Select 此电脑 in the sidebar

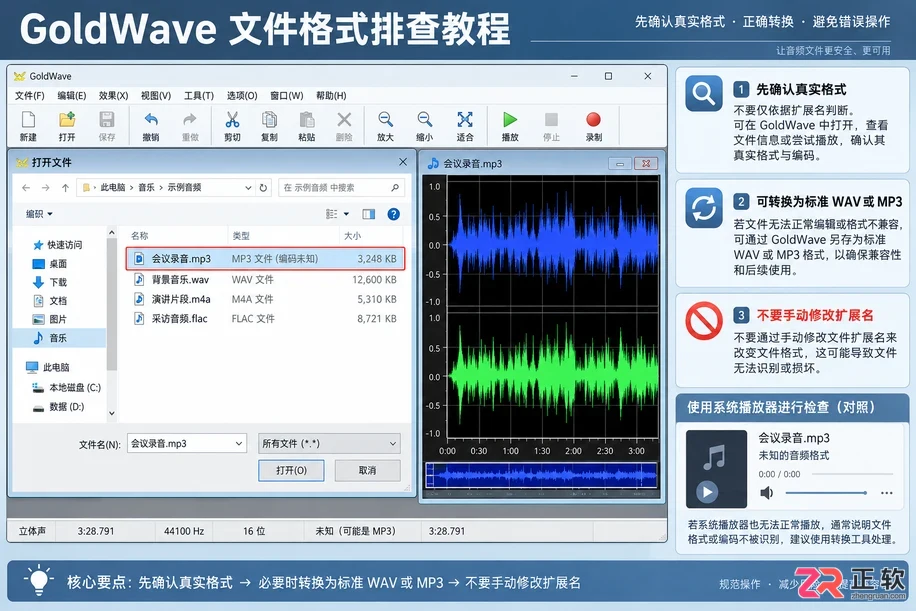pyautogui.click(x=48, y=367)
